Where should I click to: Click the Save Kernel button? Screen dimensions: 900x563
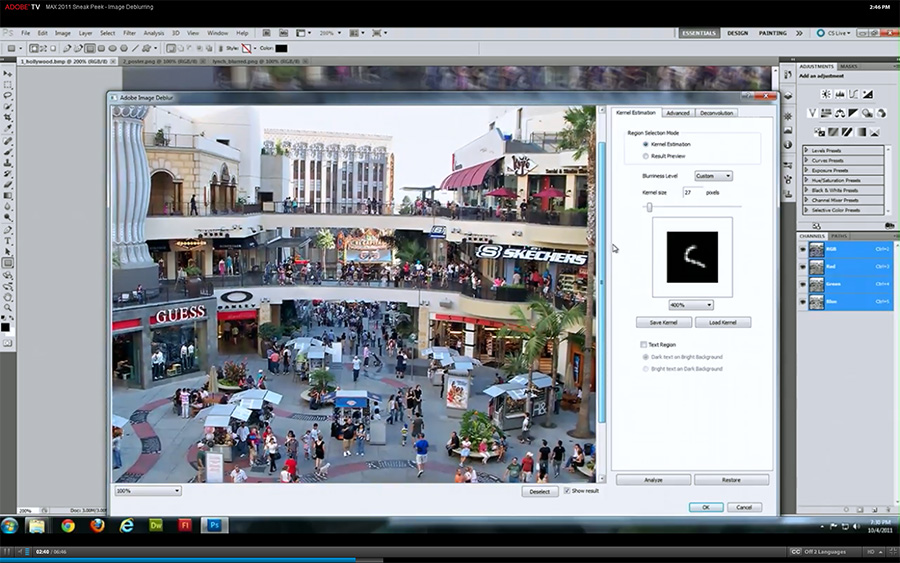point(664,323)
